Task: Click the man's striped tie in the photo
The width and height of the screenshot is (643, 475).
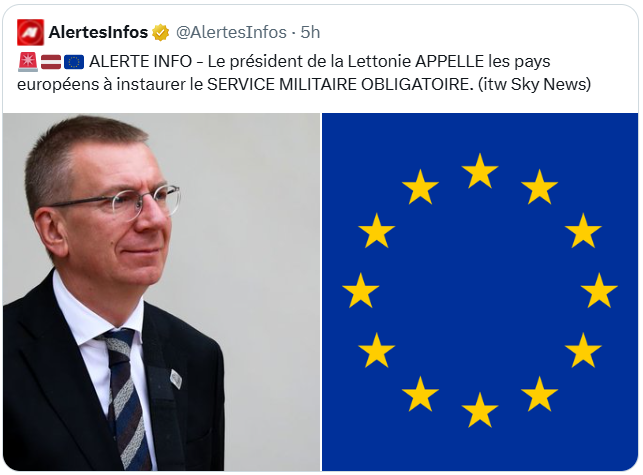Action: click(x=126, y=398)
